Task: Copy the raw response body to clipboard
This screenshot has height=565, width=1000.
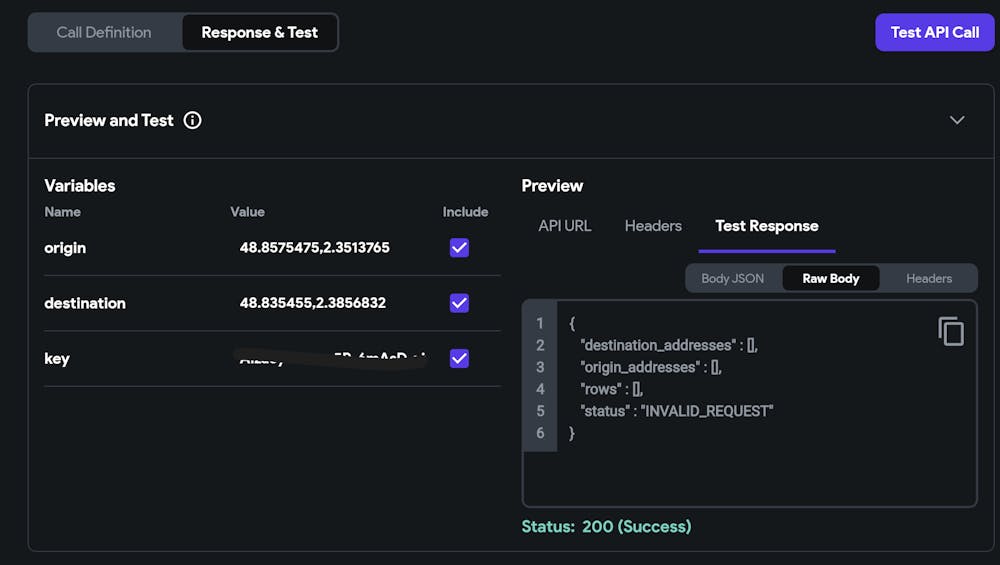Action: coord(950,331)
